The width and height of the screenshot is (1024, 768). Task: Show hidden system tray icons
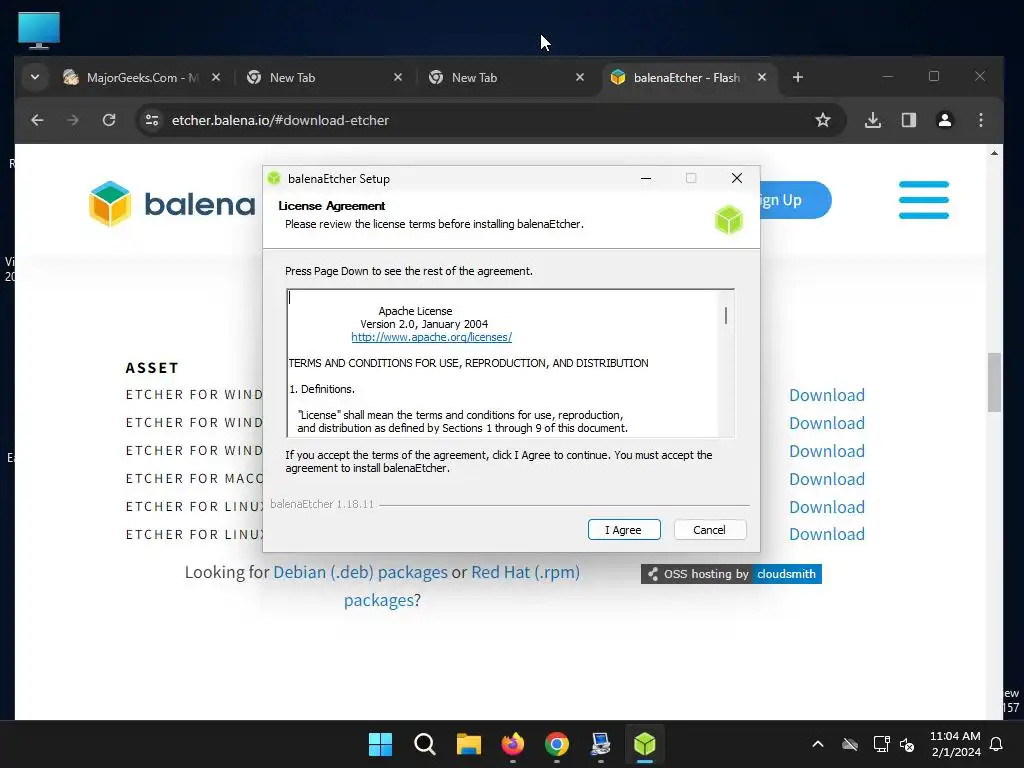tap(818, 744)
